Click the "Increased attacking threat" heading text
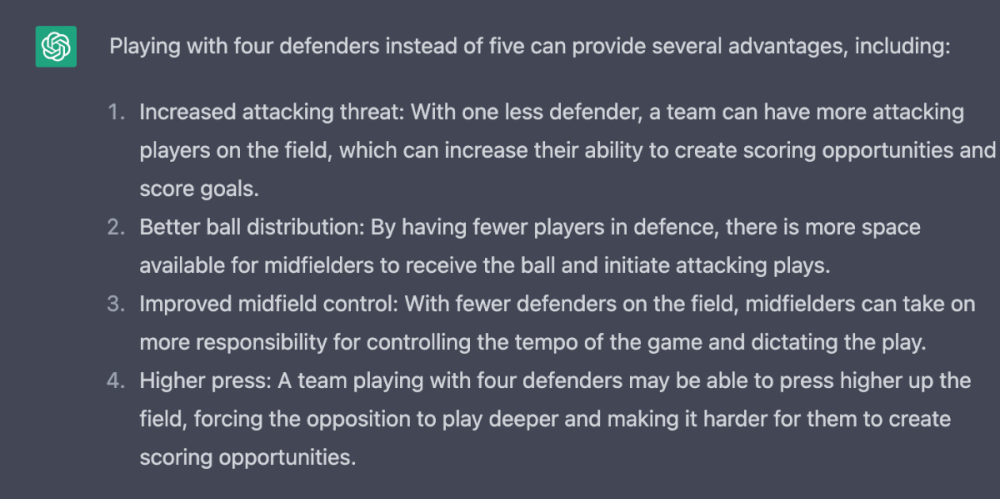The width and height of the screenshot is (1000, 499). click(x=270, y=112)
